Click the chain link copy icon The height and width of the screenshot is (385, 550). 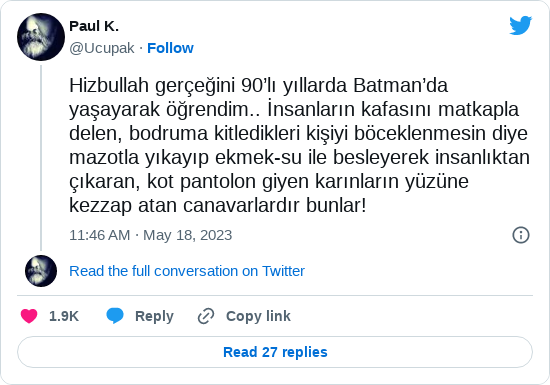[206, 316]
